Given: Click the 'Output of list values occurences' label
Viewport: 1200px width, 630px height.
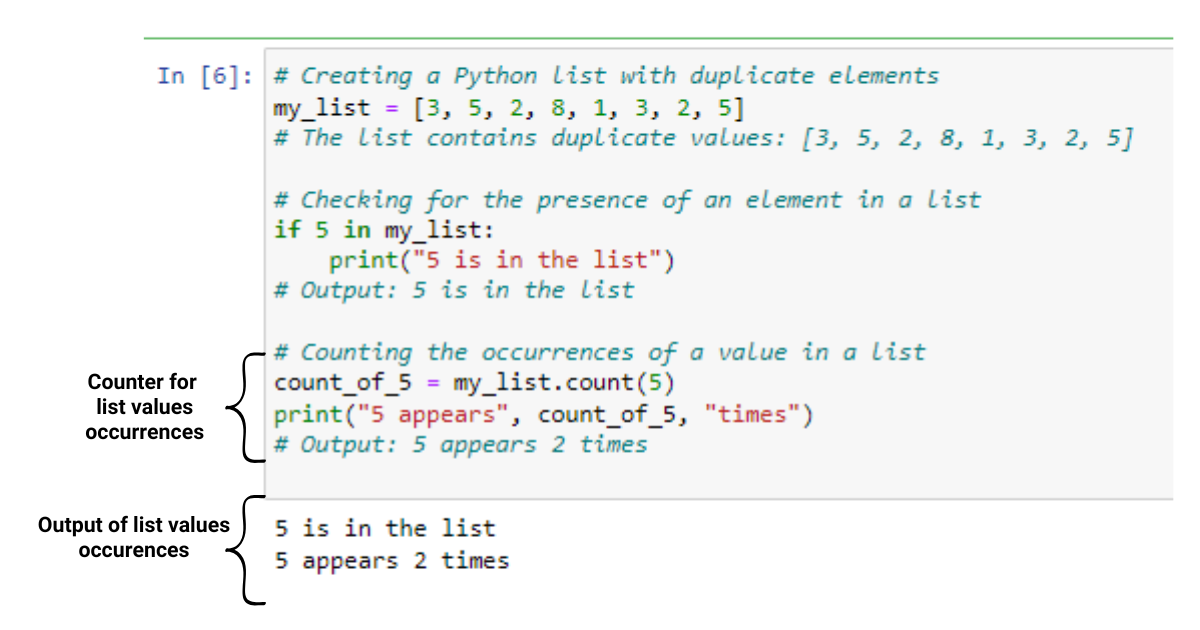Looking at the screenshot, I should [x=134, y=537].
